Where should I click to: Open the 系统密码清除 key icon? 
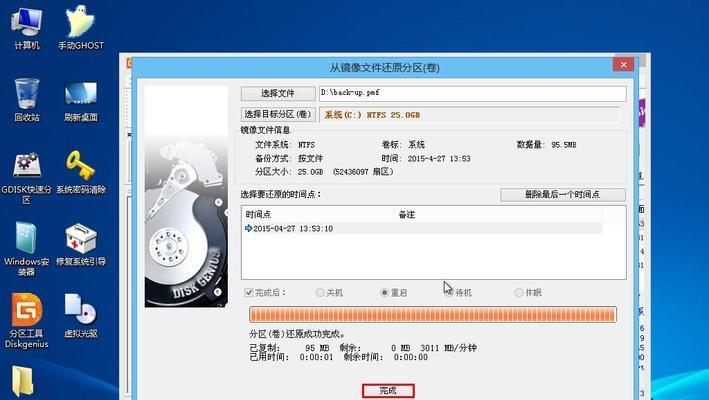coord(80,172)
